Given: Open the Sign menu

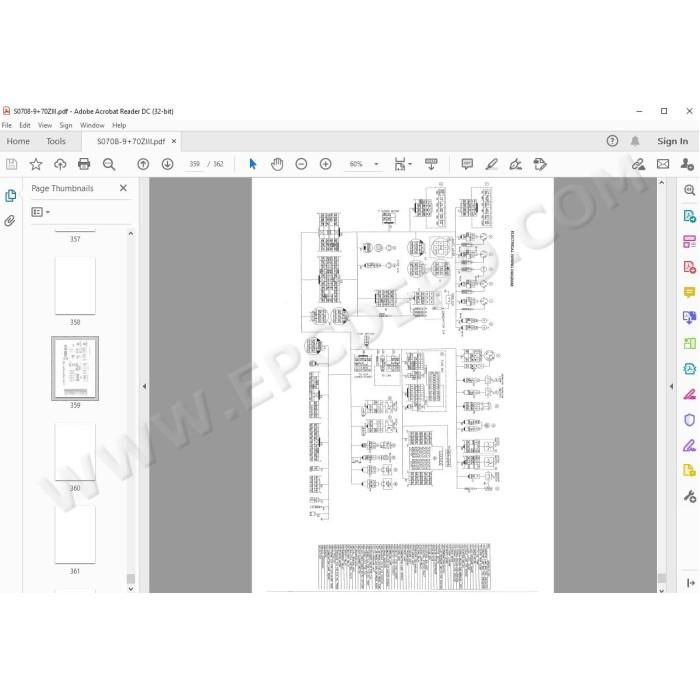Looking at the screenshot, I should (66, 125).
